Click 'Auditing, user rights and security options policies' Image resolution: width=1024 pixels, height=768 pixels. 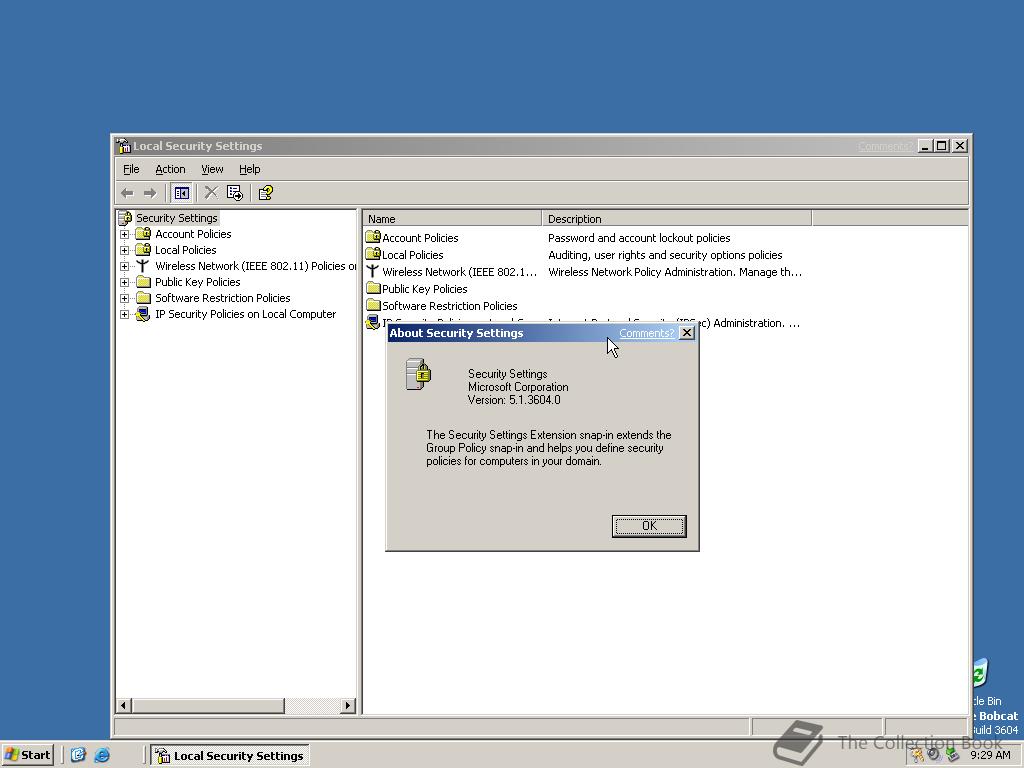click(x=665, y=255)
